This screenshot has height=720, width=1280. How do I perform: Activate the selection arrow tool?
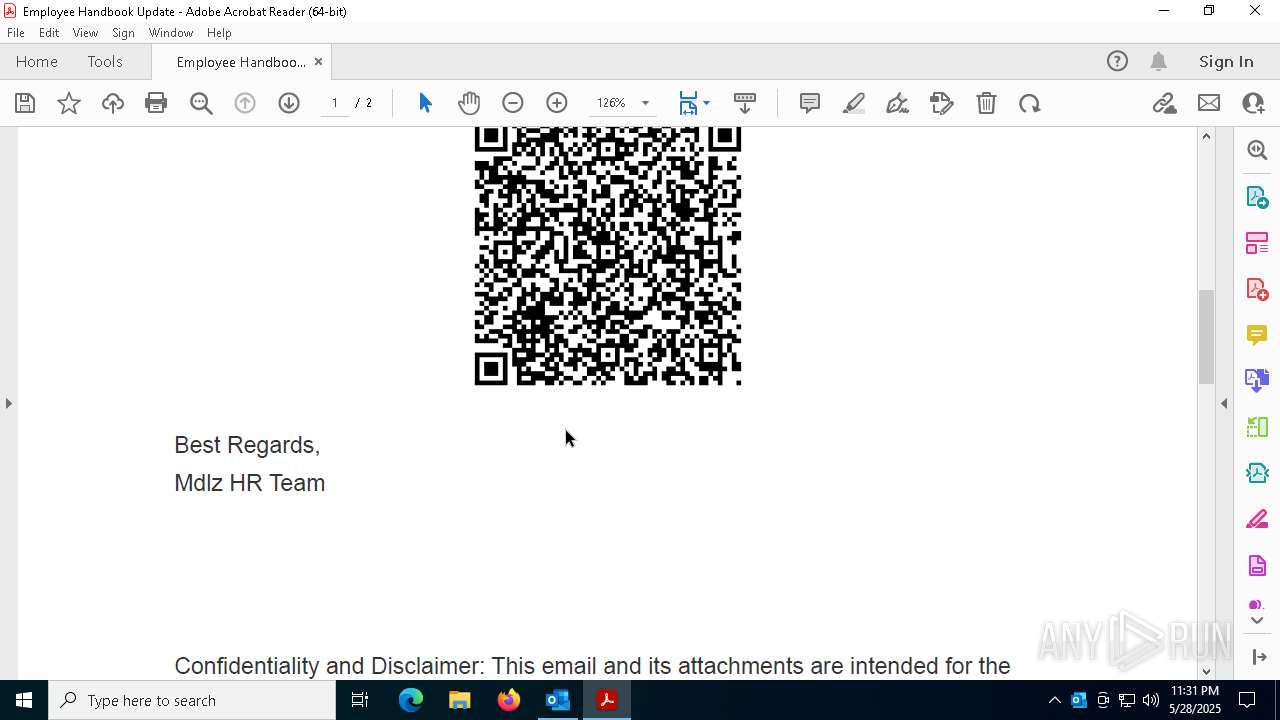425,103
